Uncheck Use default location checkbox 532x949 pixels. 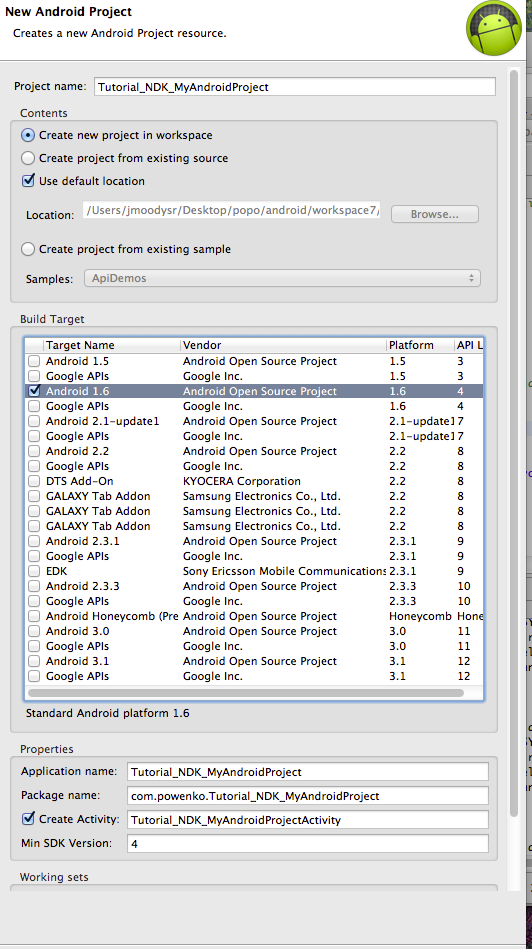click(28, 180)
